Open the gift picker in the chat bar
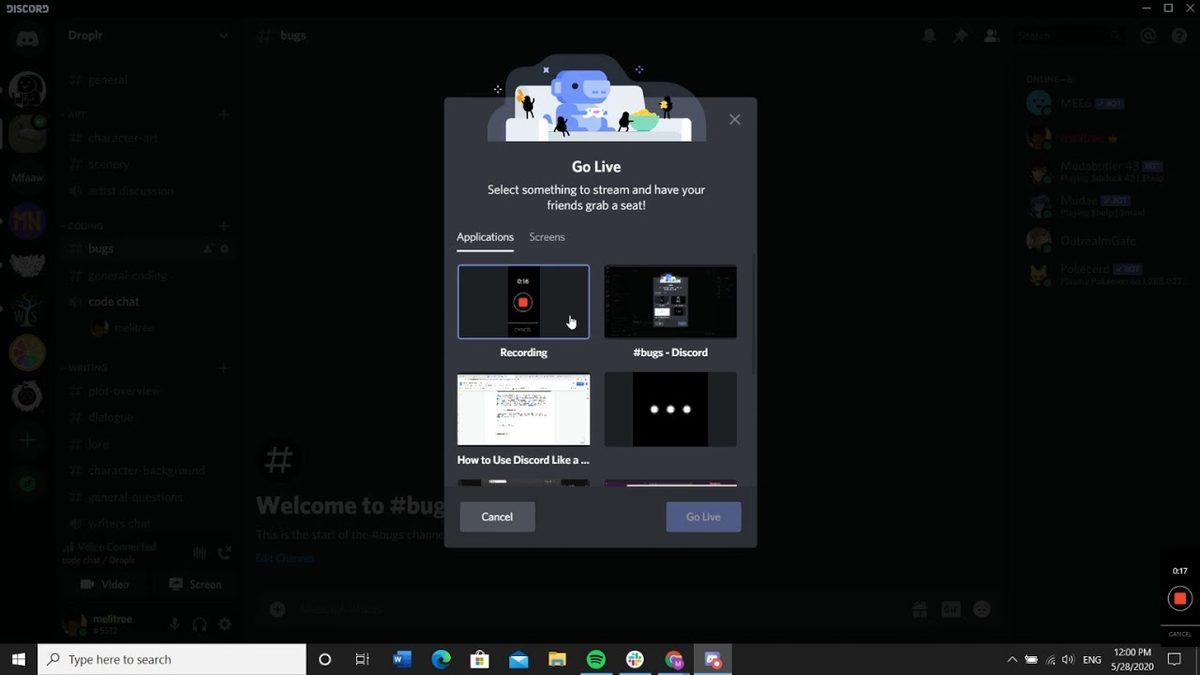1200x675 pixels. click(x=918, y=608)
